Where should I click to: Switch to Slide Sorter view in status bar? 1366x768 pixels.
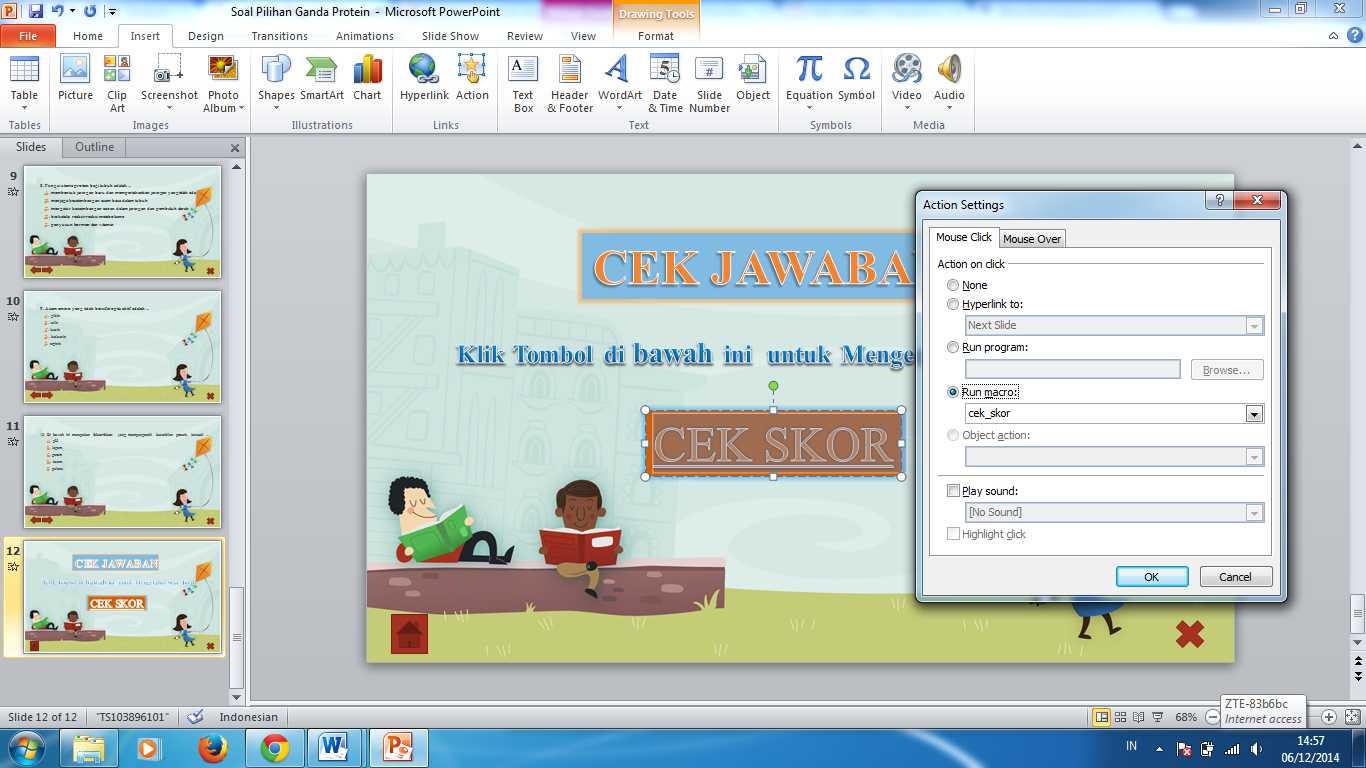(x=1120, y=717)
